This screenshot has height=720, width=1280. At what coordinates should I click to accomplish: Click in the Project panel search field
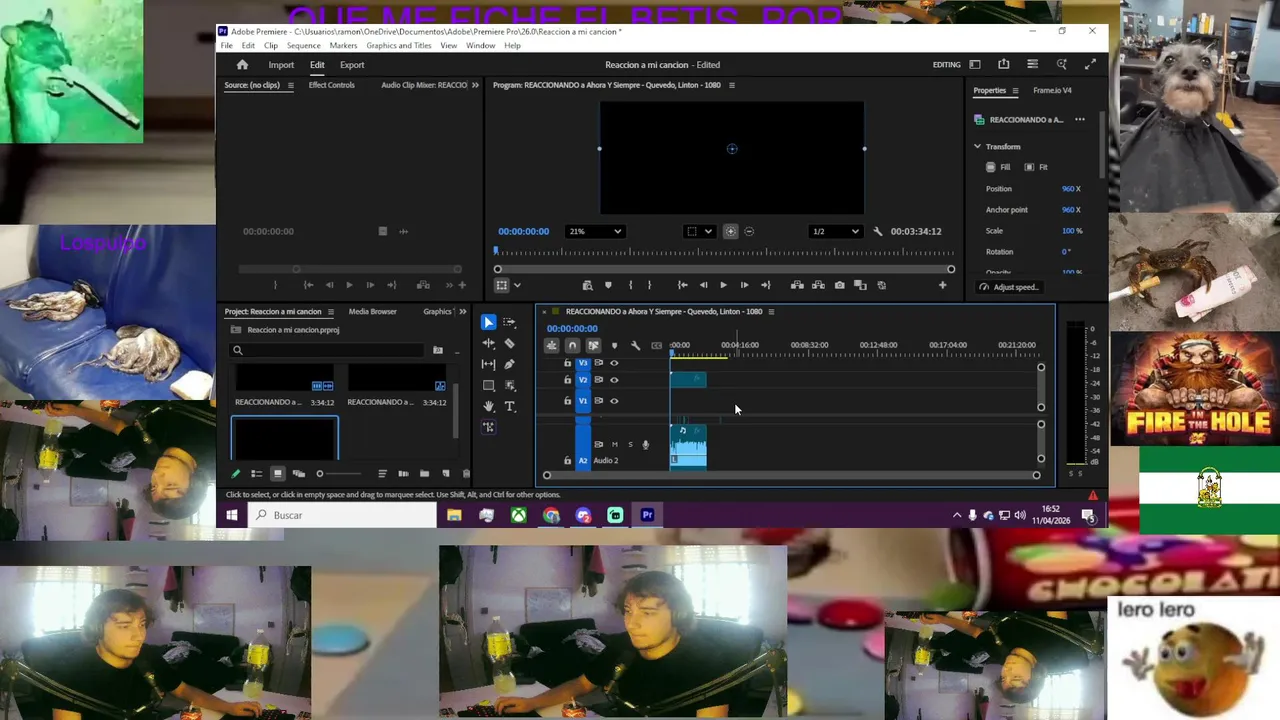(328, 350)
